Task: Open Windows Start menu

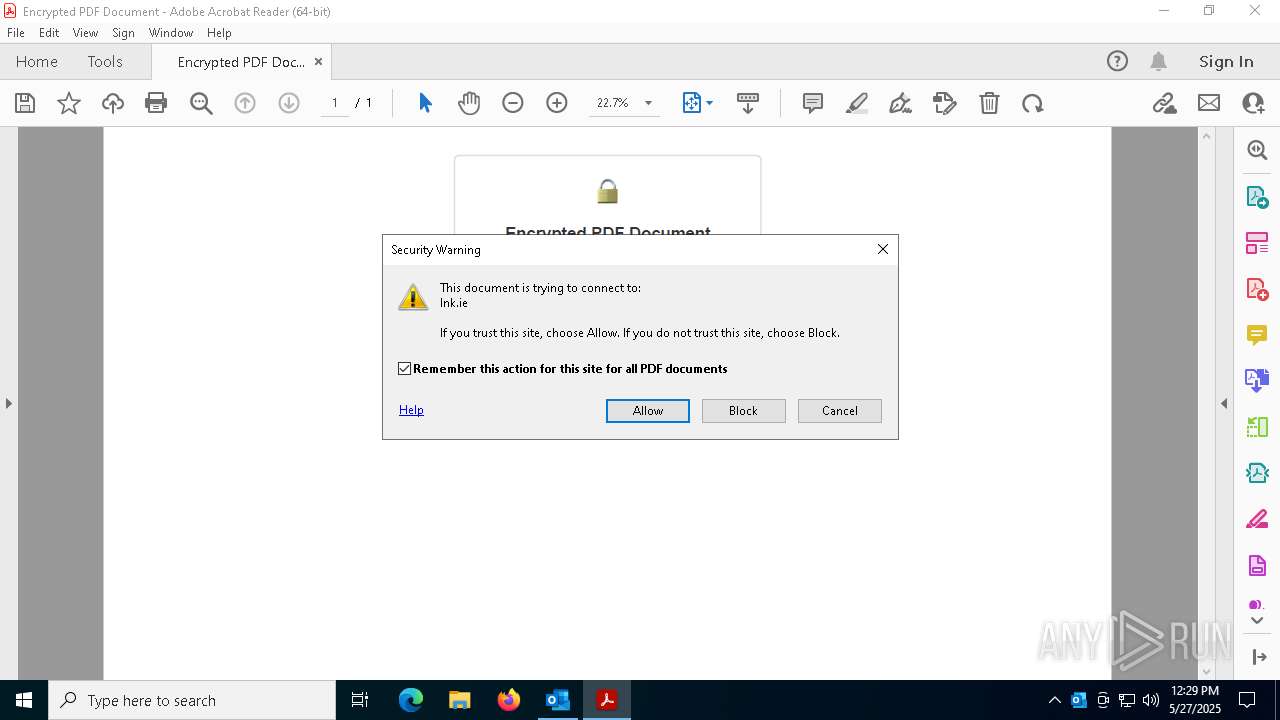Action: click(x=24, y=700)
